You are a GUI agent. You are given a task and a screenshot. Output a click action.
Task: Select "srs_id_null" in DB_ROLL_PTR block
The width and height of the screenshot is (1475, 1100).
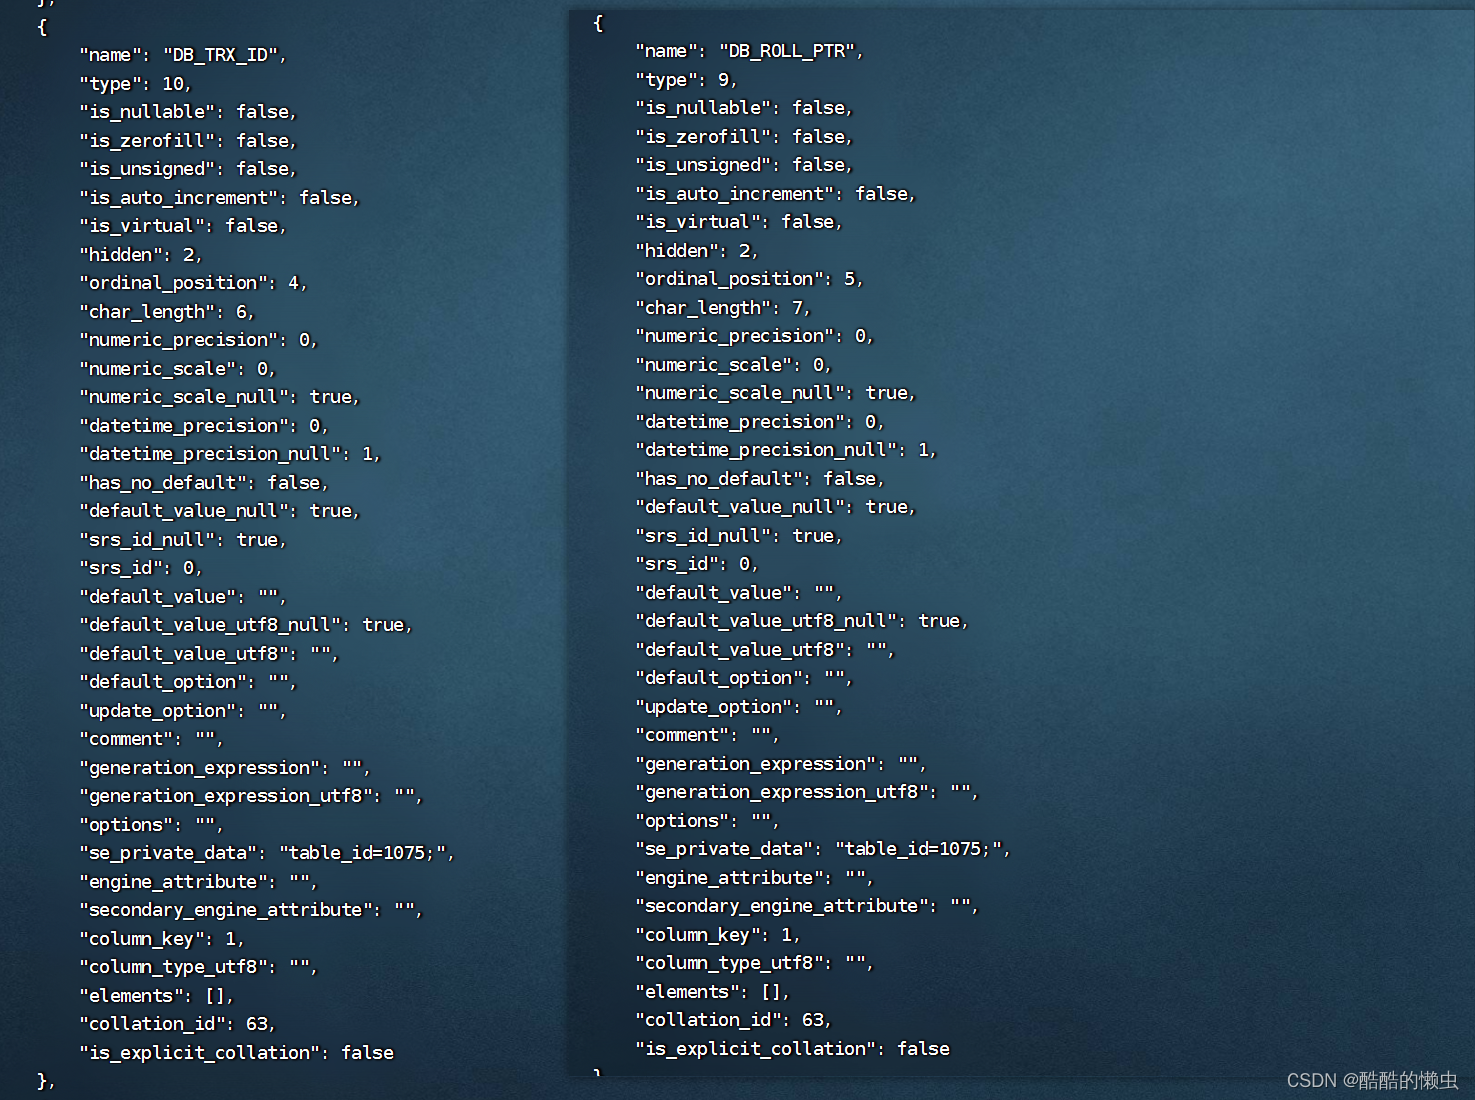pyautogui.click(x=739, y=536)
